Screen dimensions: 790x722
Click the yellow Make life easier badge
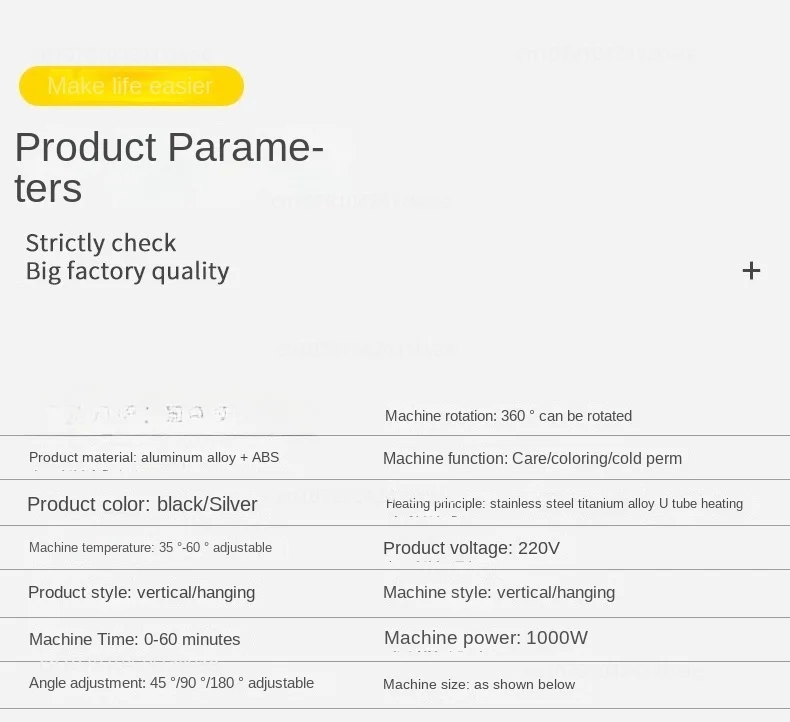pyautogui.click(x=131, y=86)
